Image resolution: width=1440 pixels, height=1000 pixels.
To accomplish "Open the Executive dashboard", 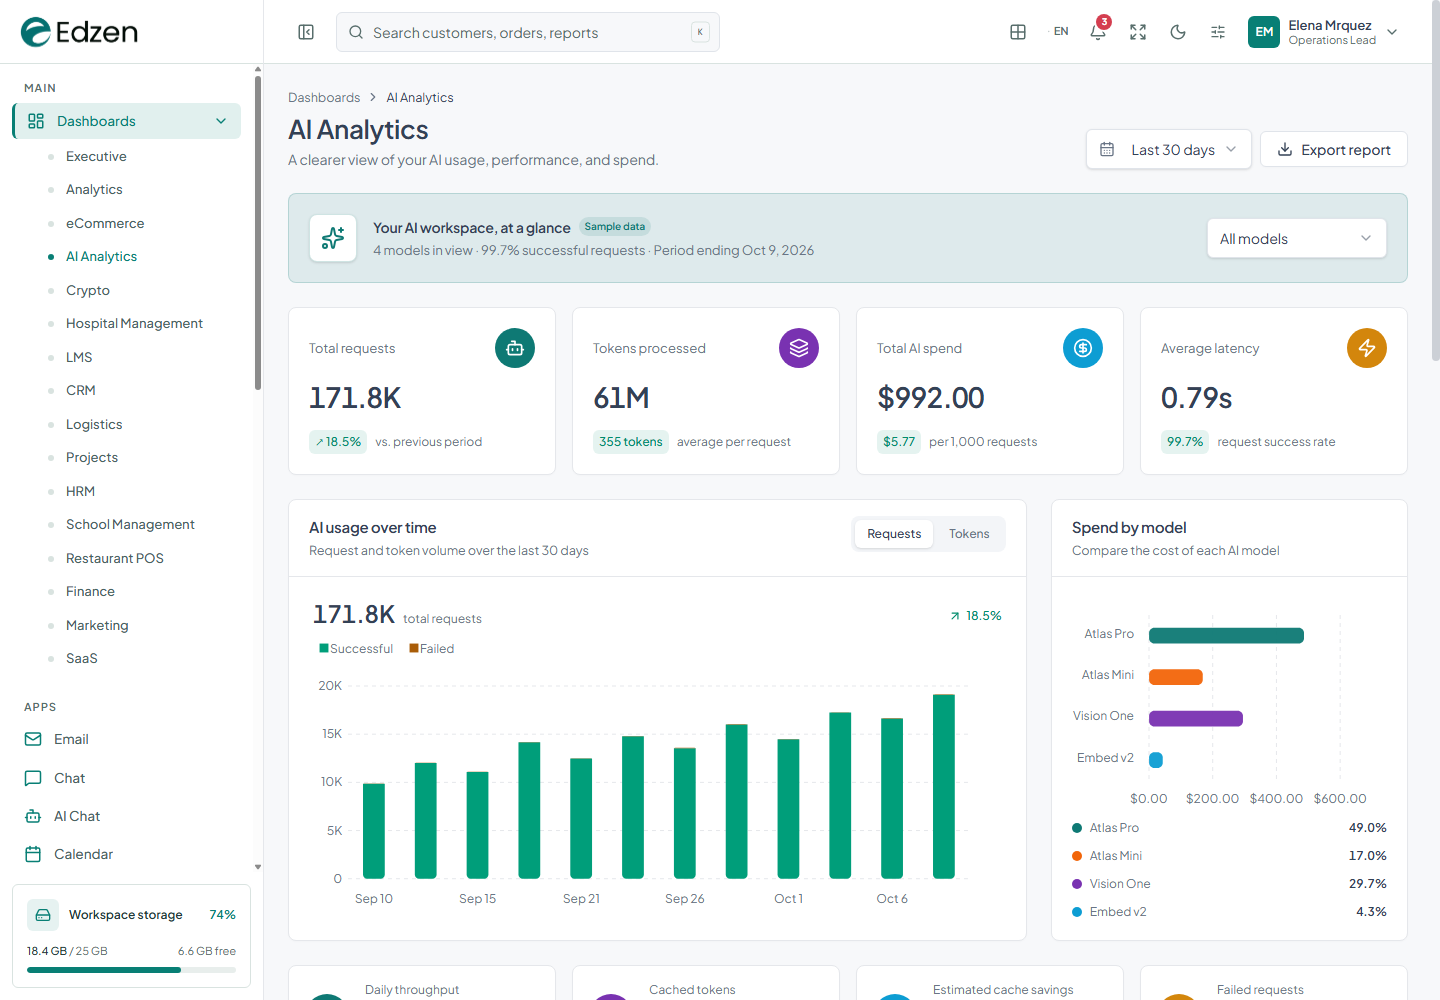I will 96,156.
